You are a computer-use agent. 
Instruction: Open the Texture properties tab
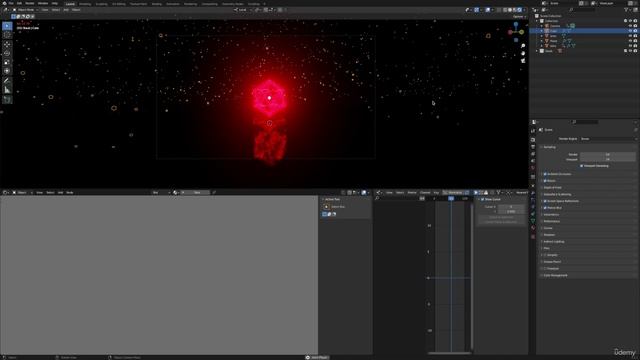(x=533, y=236)
